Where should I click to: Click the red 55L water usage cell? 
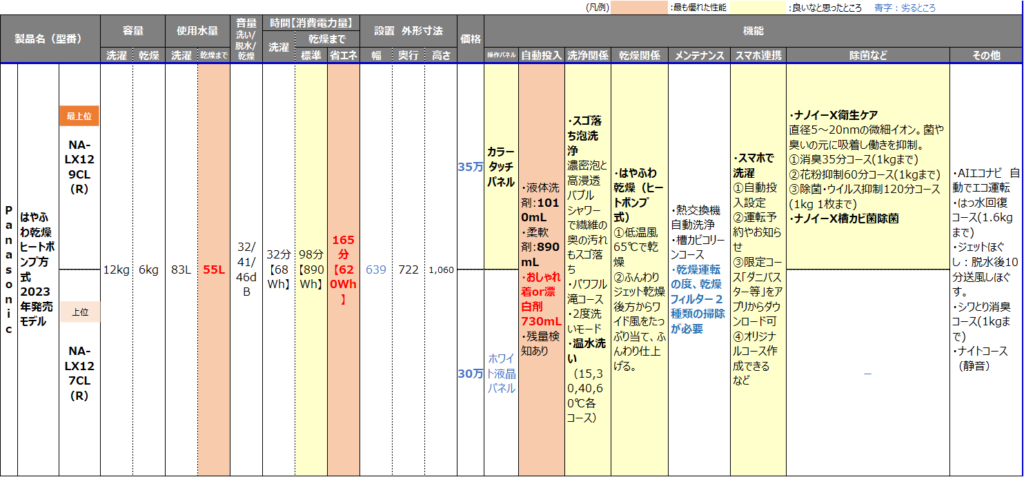coord(214,270)
